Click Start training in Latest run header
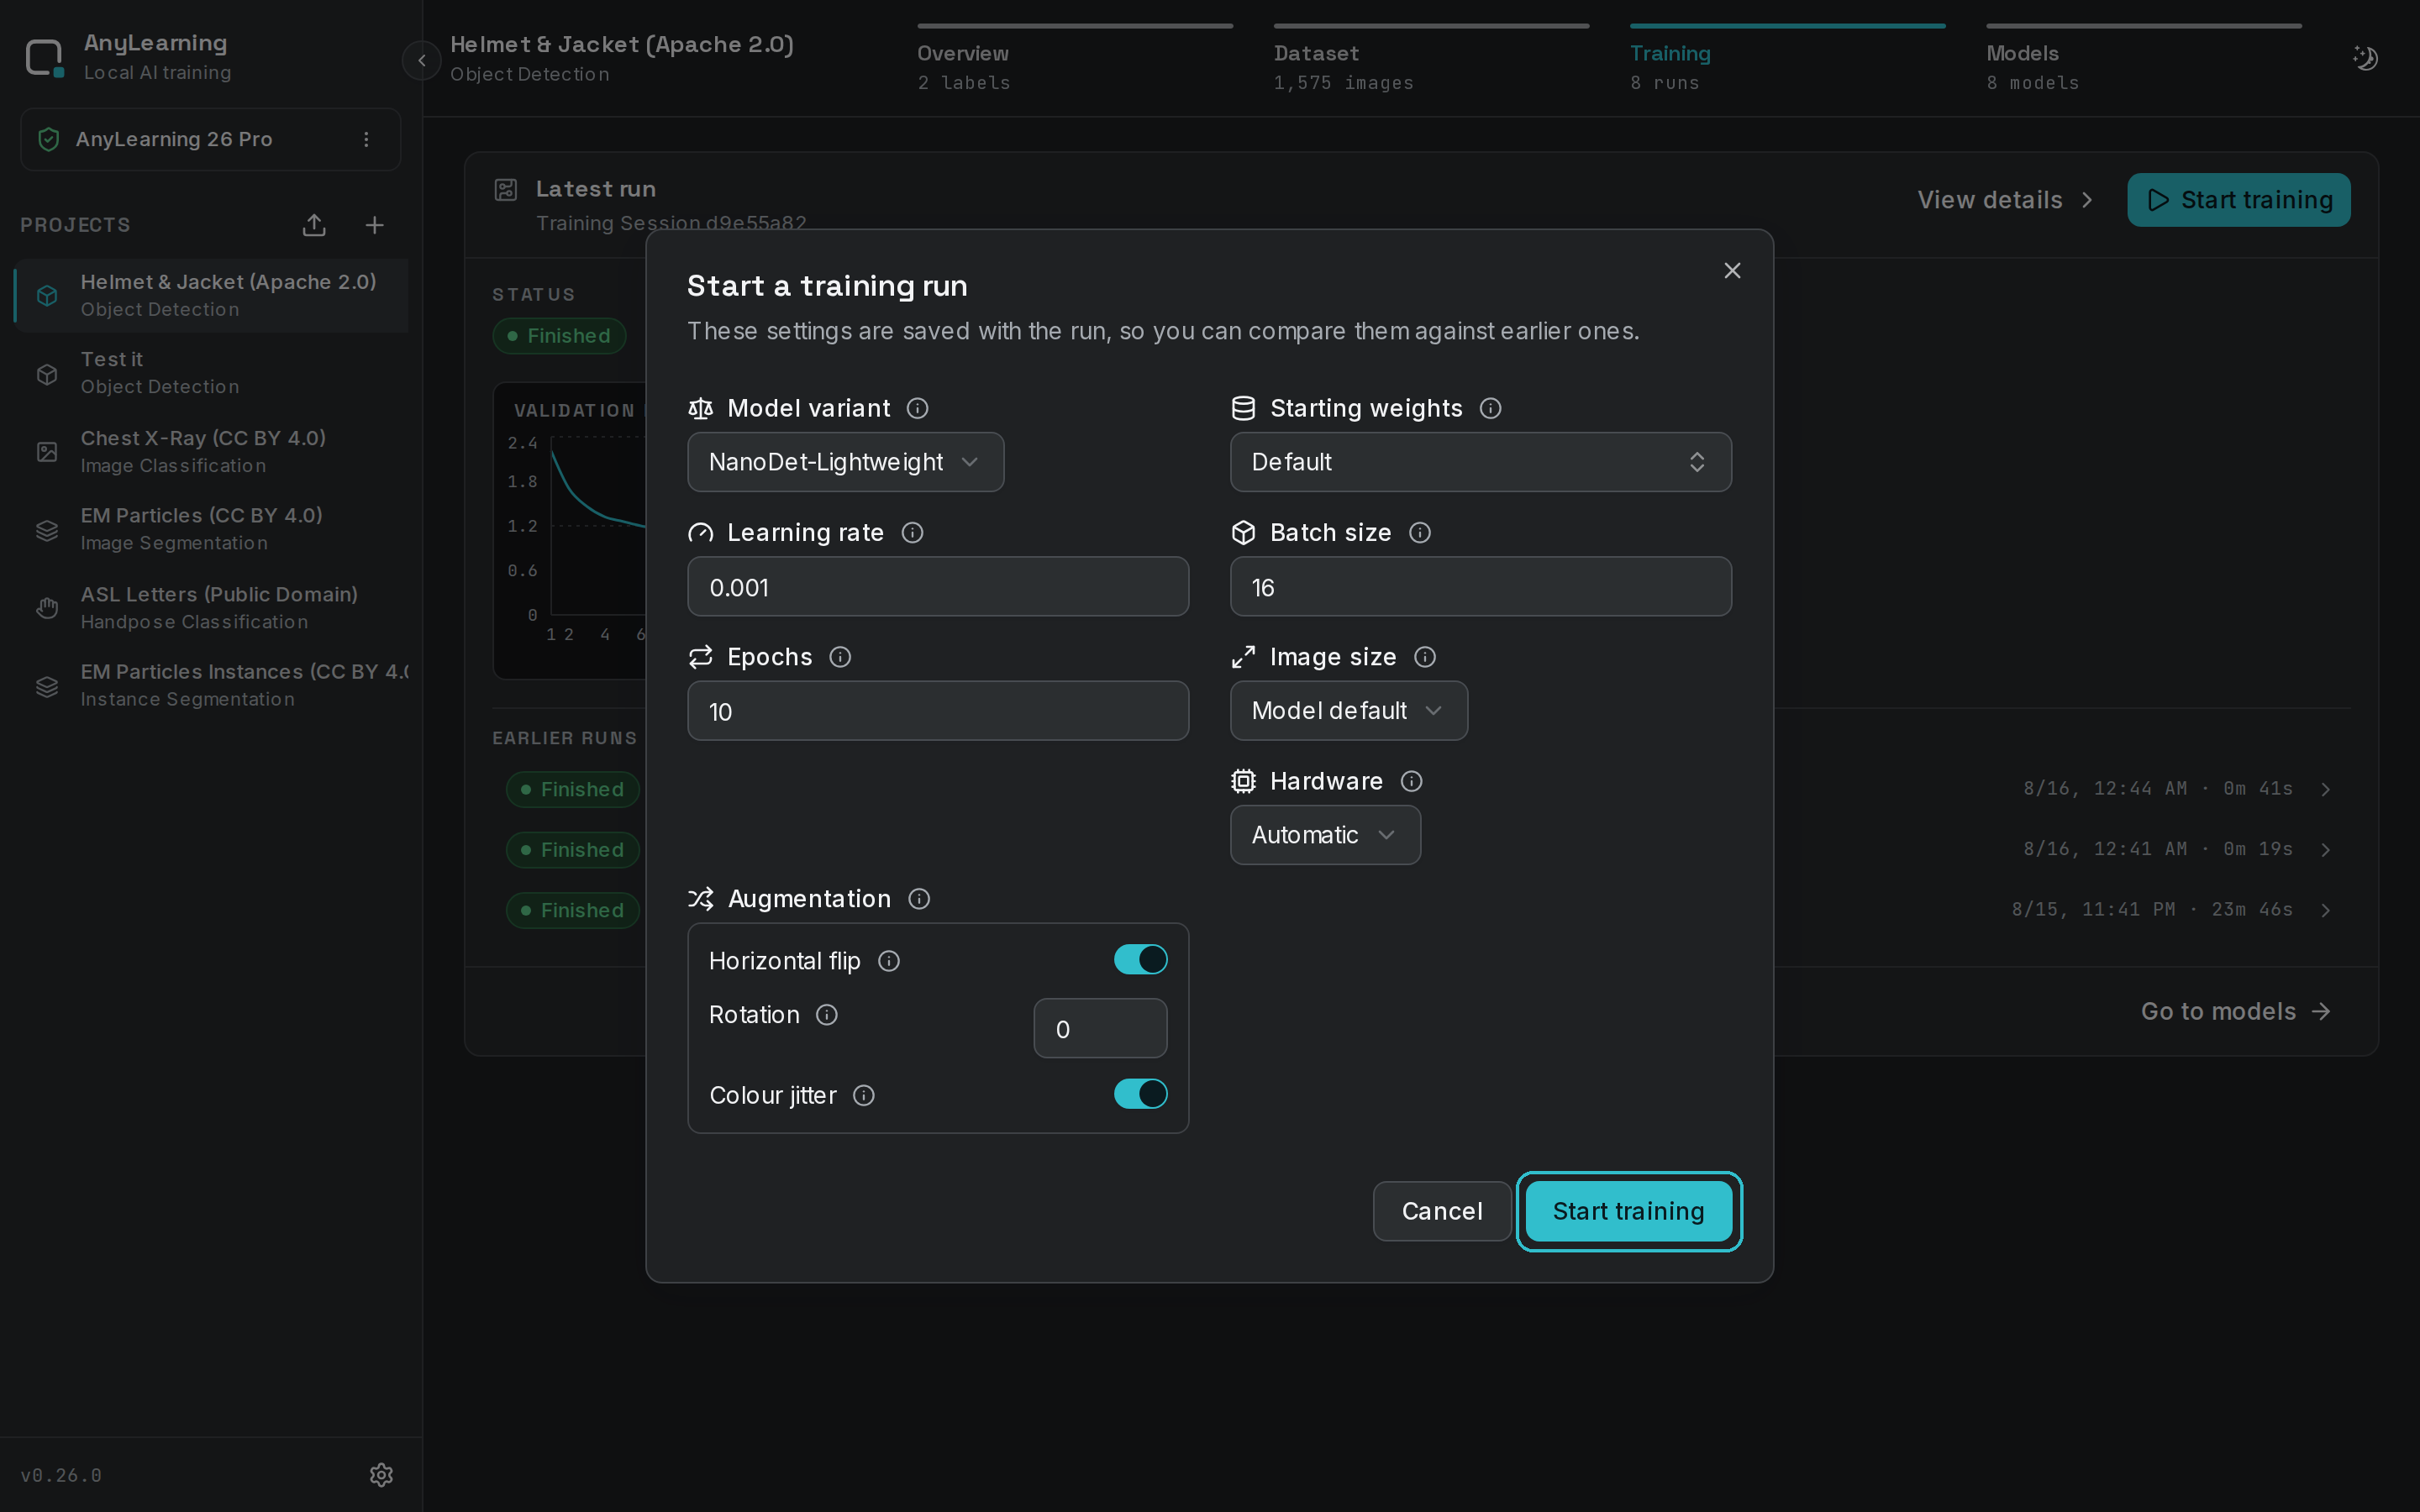2420x1512 pixels. (x=2239, y=200)
